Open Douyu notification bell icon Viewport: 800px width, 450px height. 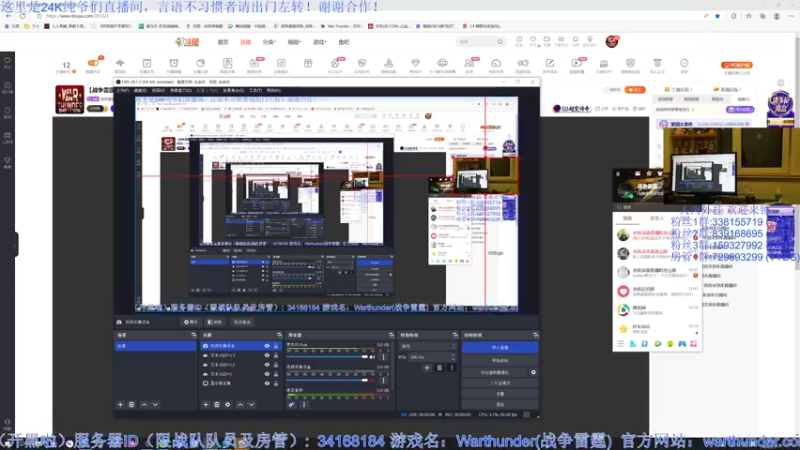pos(576,39)
